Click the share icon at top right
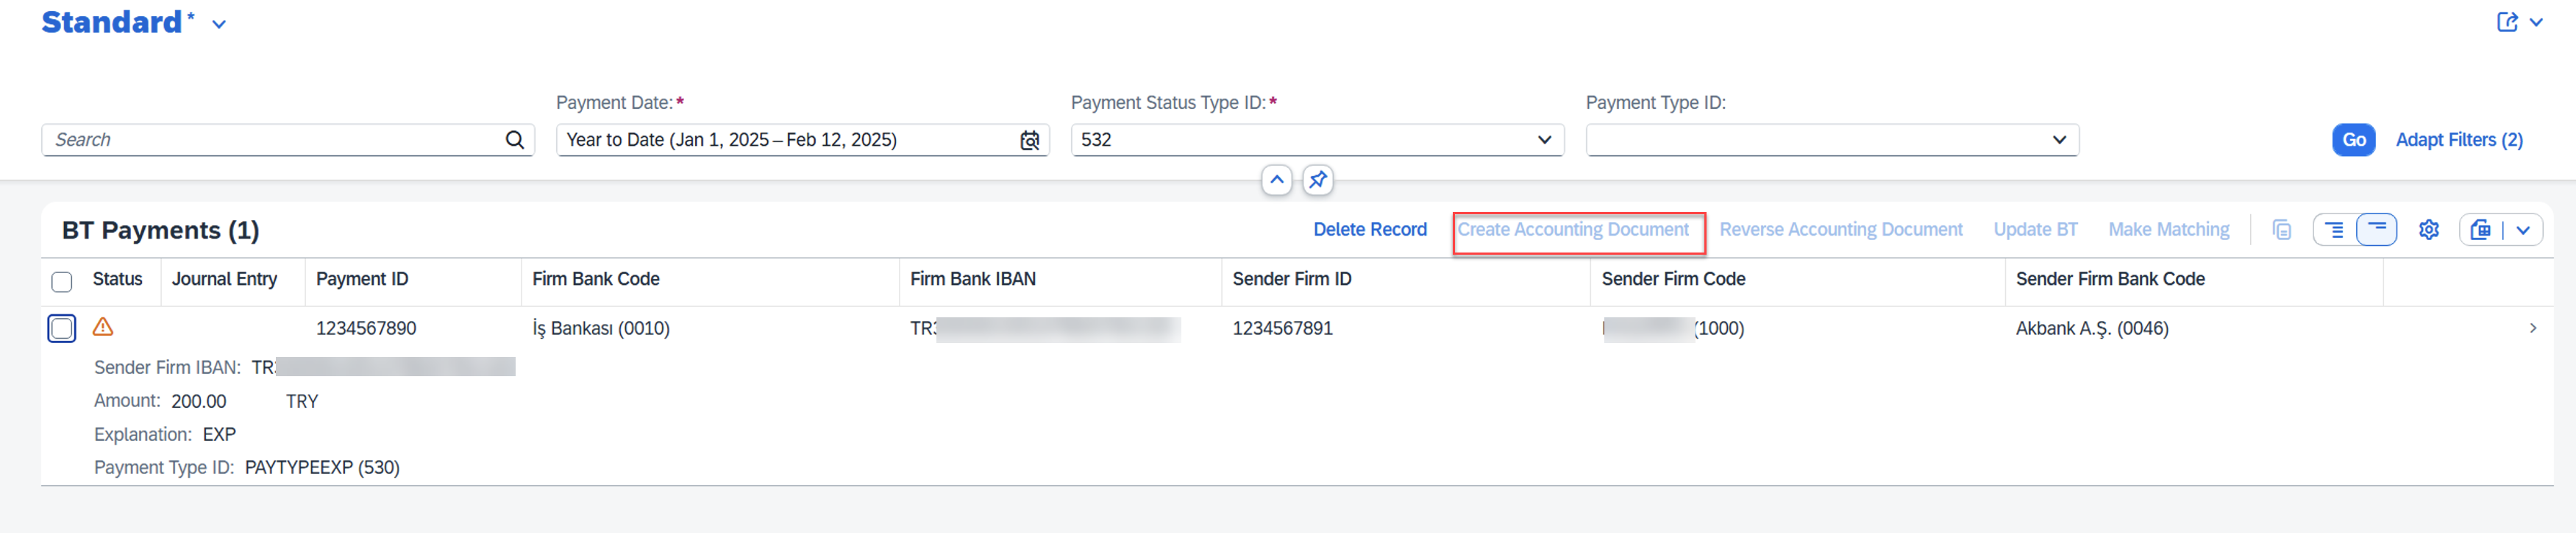Viewport: 2576px width, 533px height. click(x=2507, y=22)
